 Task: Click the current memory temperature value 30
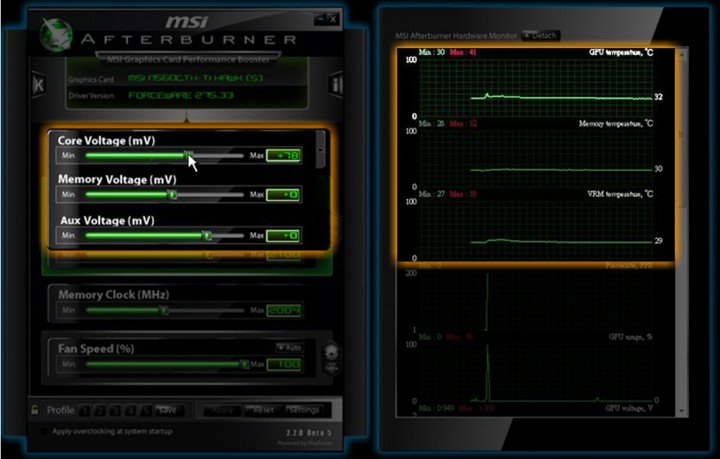658,169
